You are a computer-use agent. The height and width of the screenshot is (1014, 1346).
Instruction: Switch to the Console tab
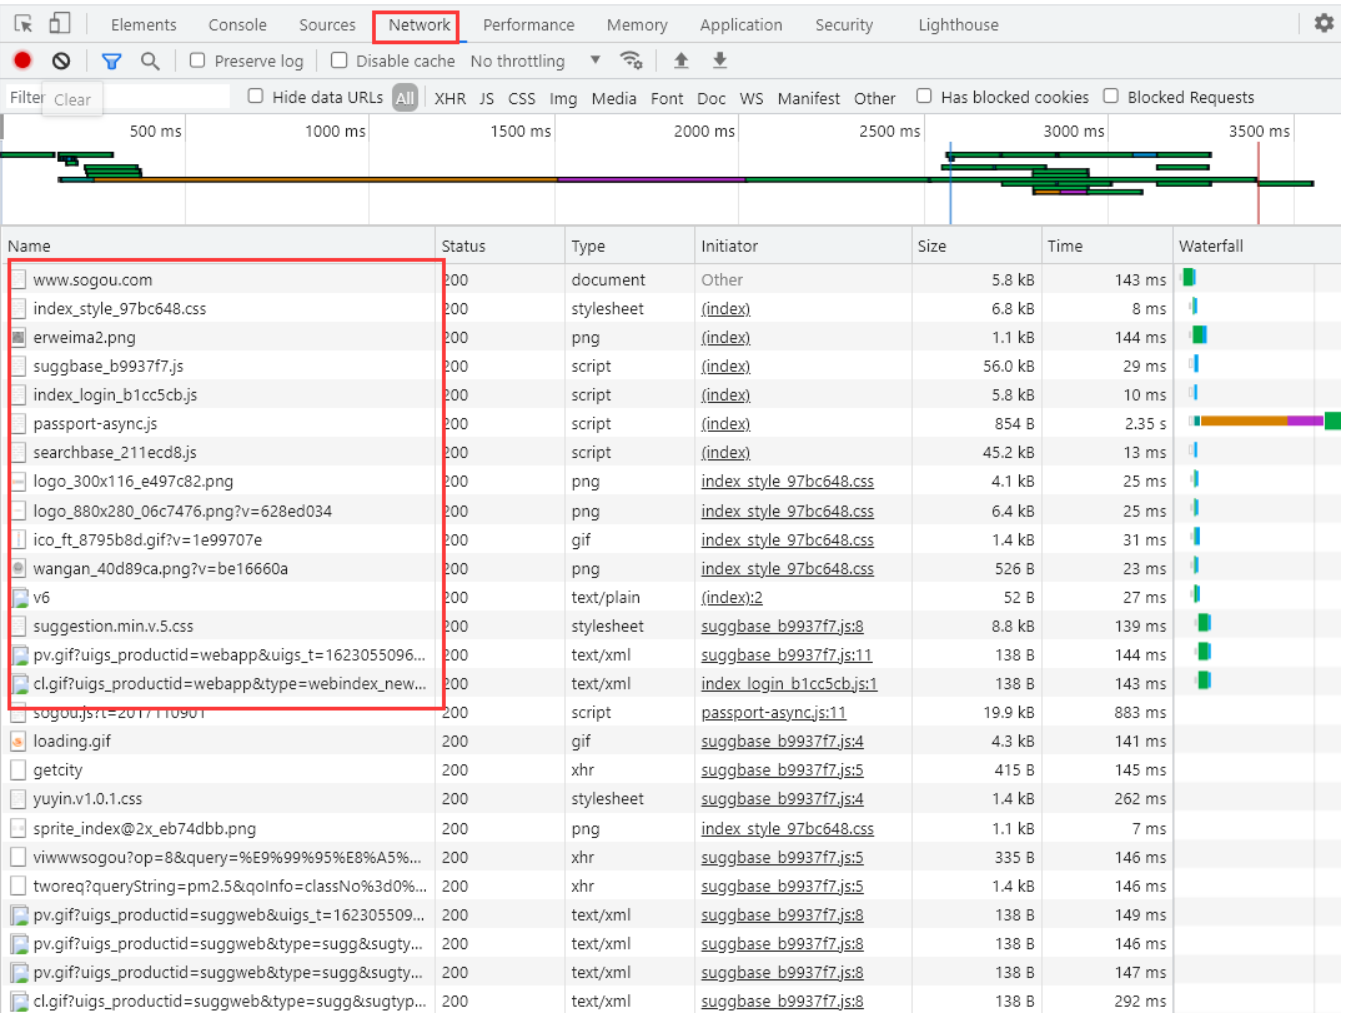[x=237, y=25]
